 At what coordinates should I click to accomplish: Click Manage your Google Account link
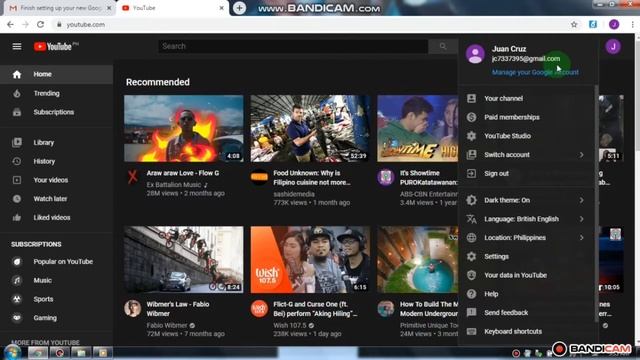point(535,72)
